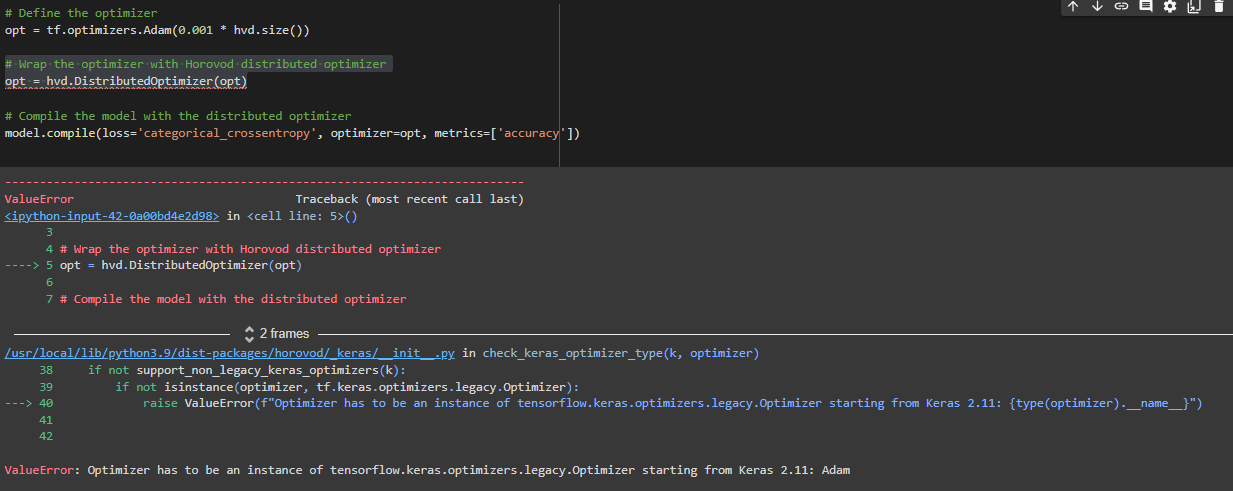Click the red 'ValueError' heading in traceback
The width and height of the screenshot is (1233, 491).
click(x=39, y=199)
